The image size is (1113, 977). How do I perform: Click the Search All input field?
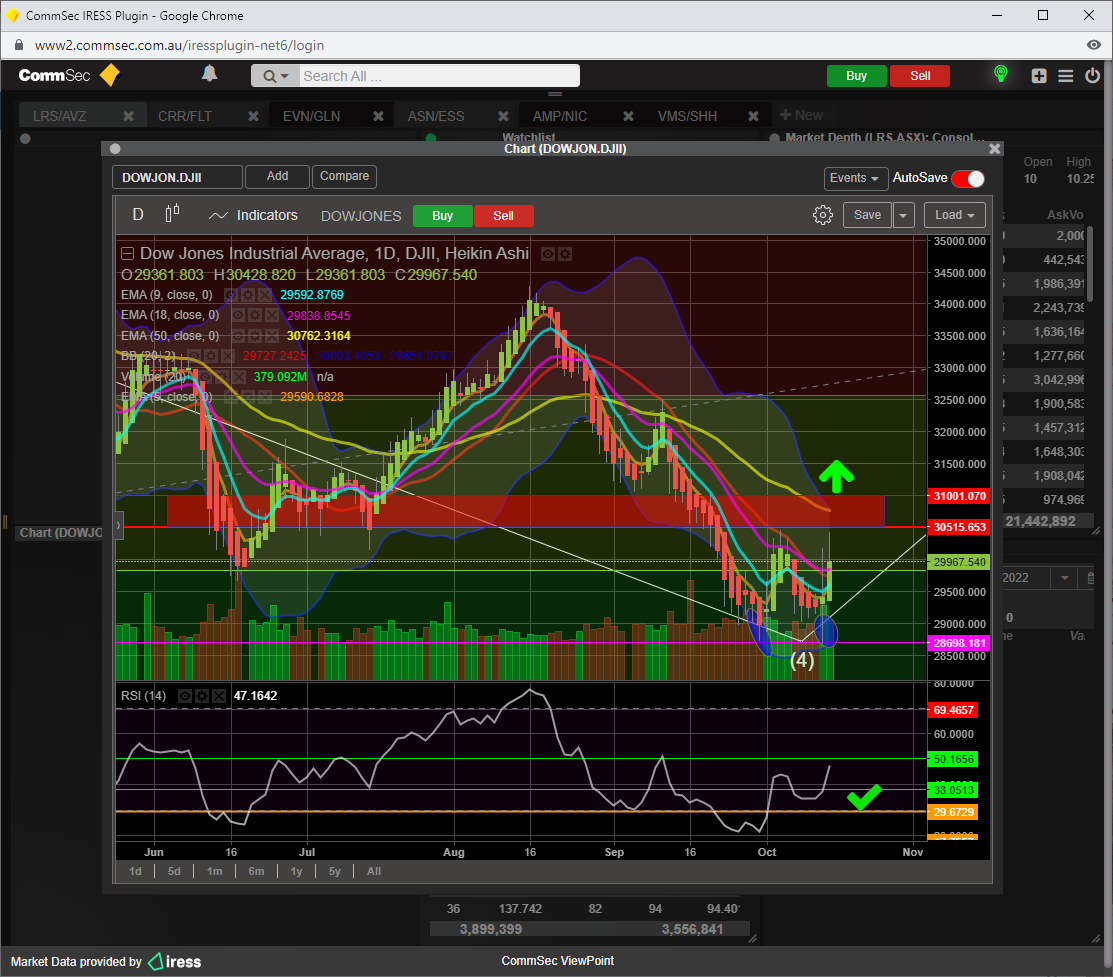[x=437, y=76]
